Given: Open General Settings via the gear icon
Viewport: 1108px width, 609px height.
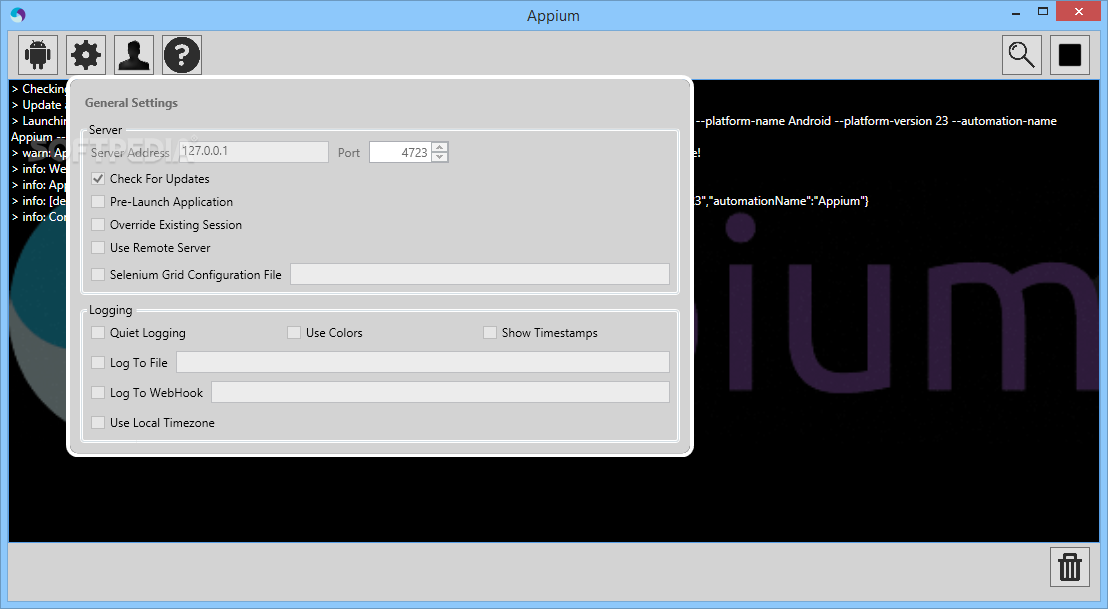Looking at the screenshot, I should [x=86, y=54].
